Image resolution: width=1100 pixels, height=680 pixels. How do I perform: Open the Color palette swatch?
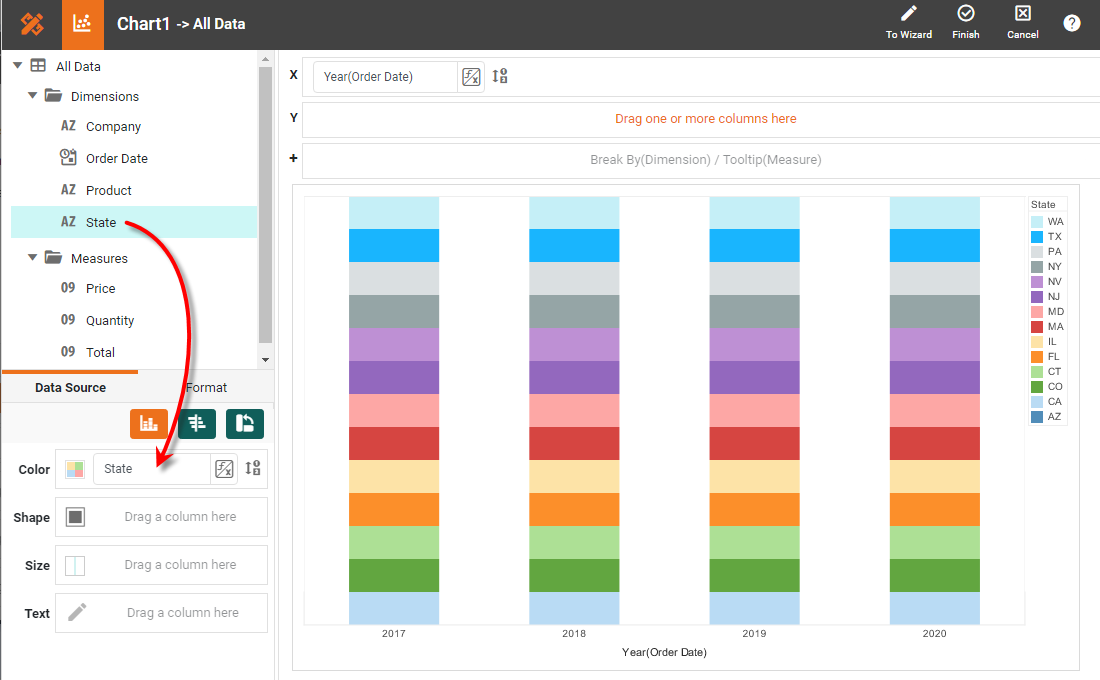click(x=74, y=469)
